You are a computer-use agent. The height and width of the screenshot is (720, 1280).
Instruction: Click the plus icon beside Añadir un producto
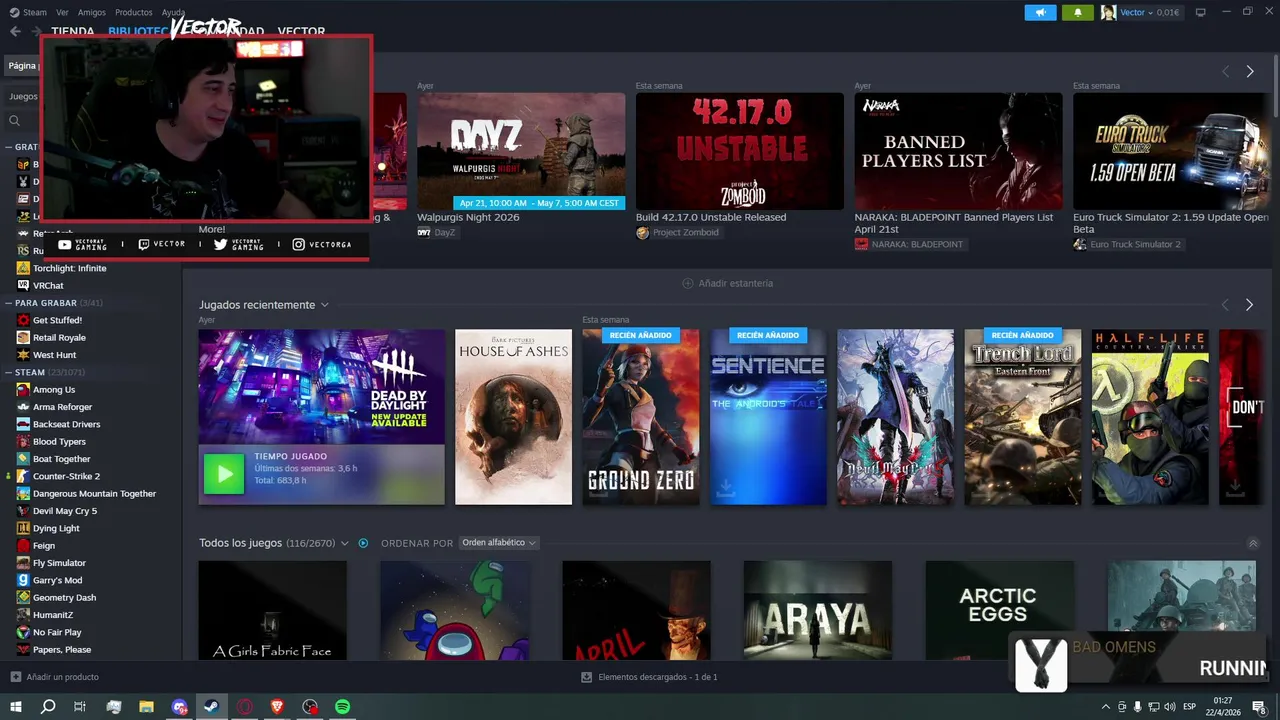coord(15,677)
